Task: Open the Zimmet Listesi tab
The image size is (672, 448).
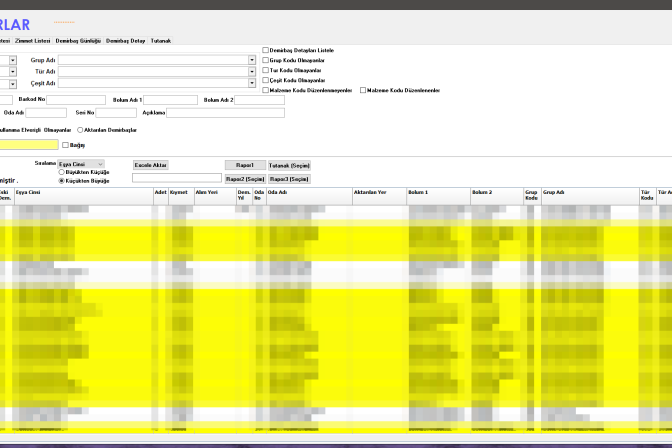Action: (33, 41)
